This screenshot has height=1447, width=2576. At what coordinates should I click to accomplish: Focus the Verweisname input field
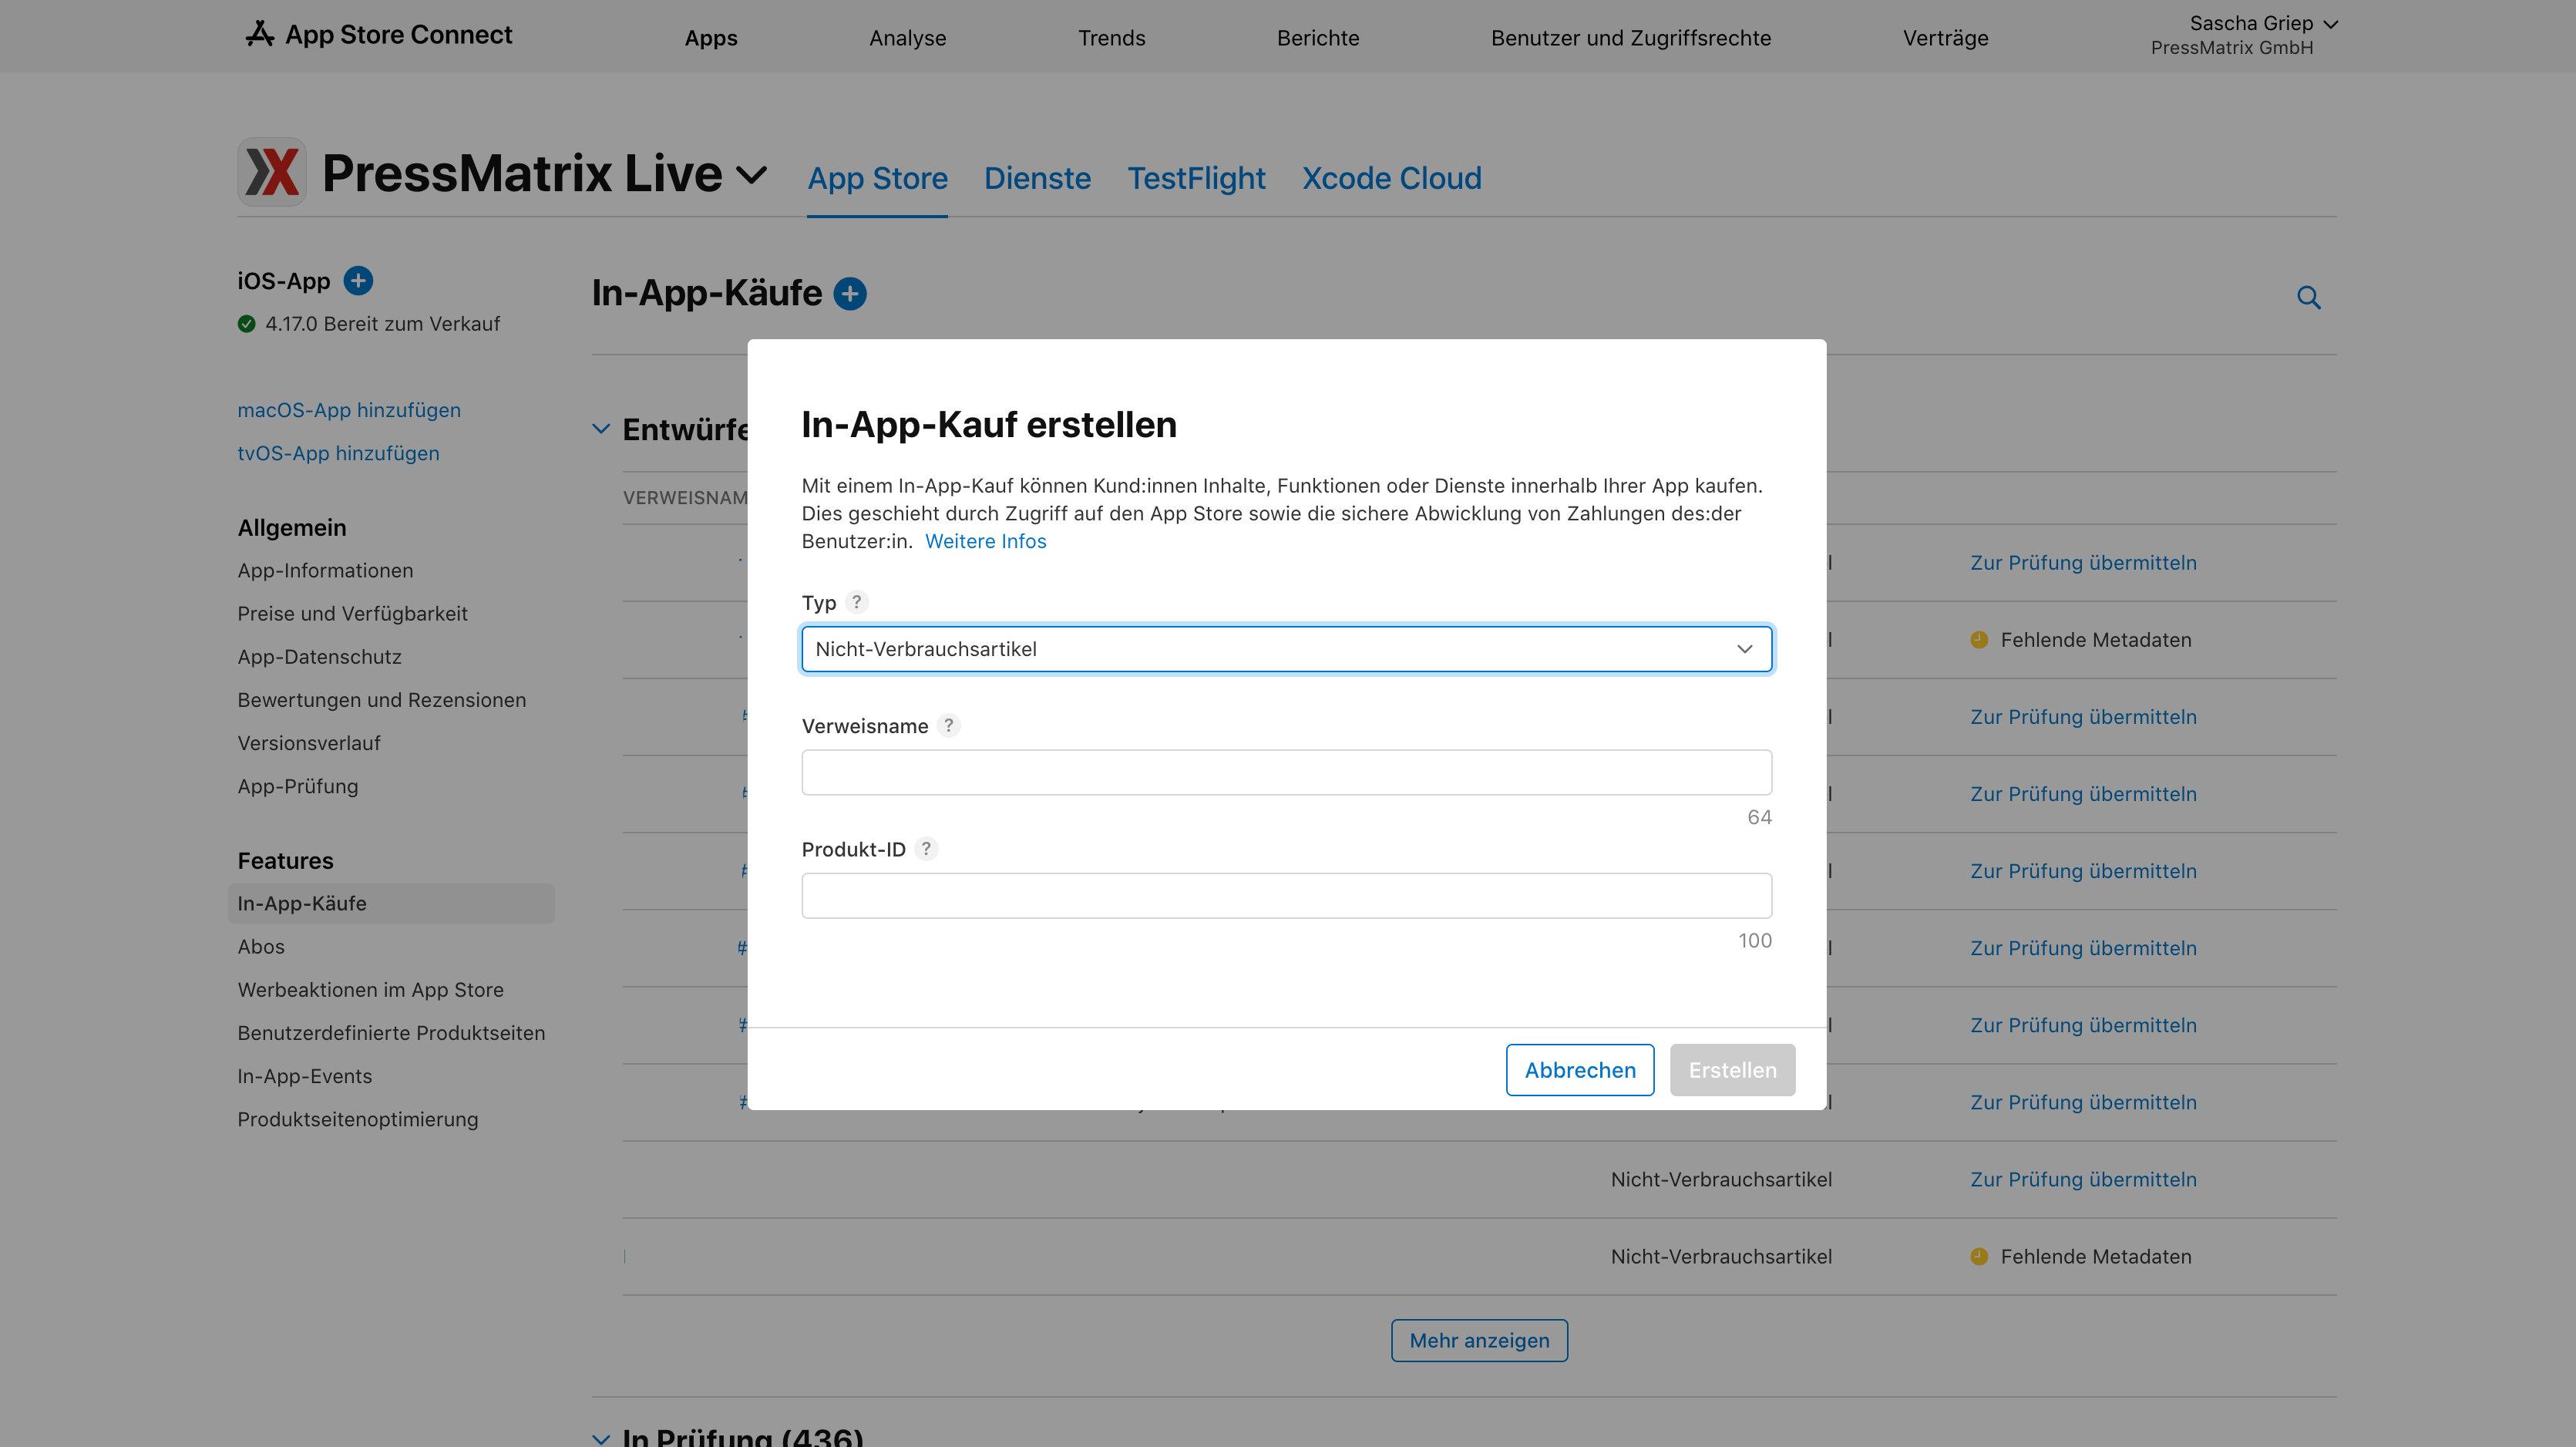coord(1286,772)
